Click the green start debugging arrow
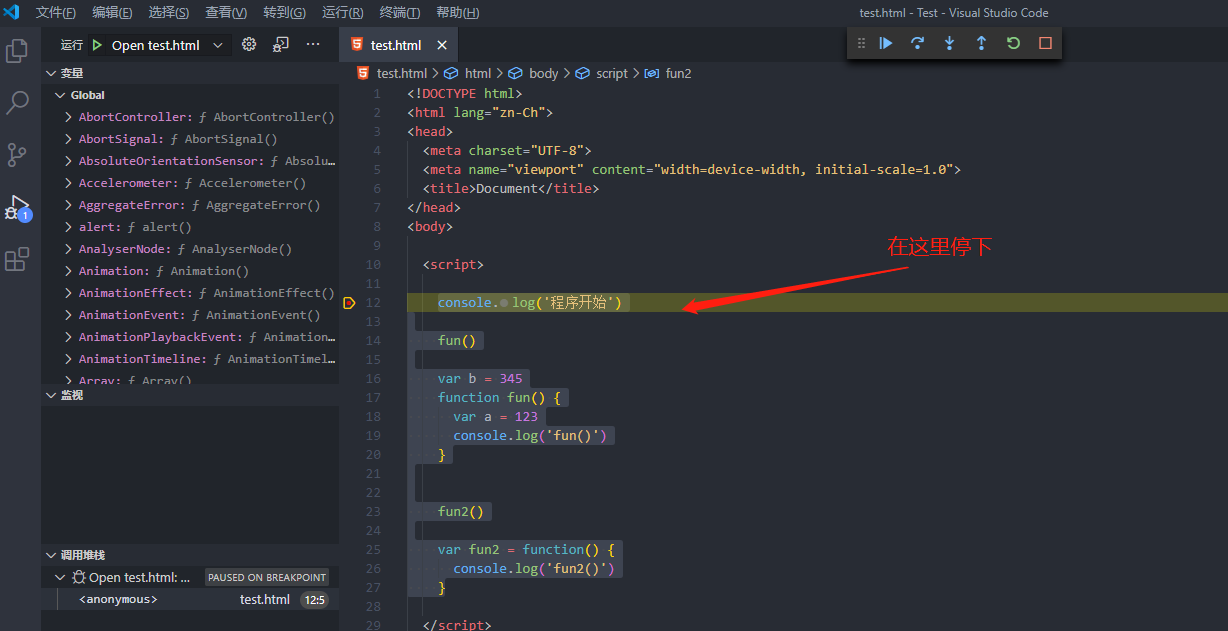This screenshot has width=1228, height=631. coord(97,45)
